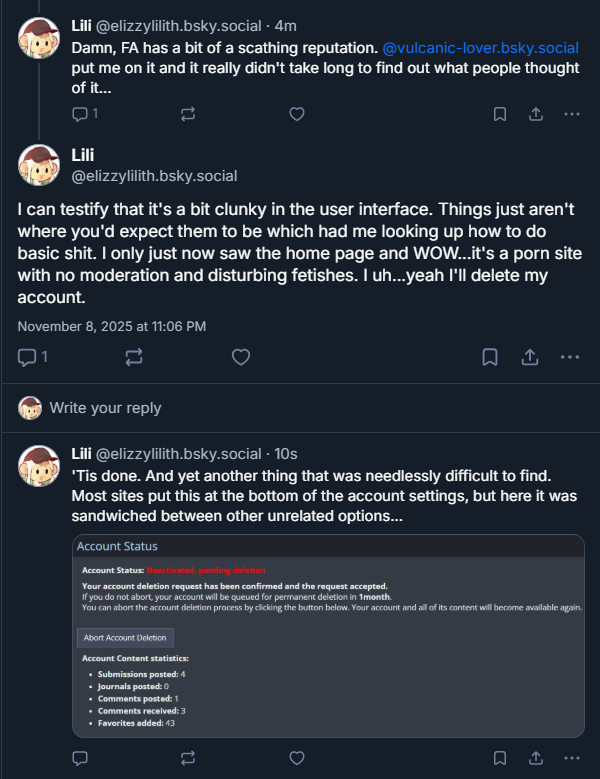The image size is (600, 779).
Task: Share the main post dated November 8
Action: tap(529, 357)
